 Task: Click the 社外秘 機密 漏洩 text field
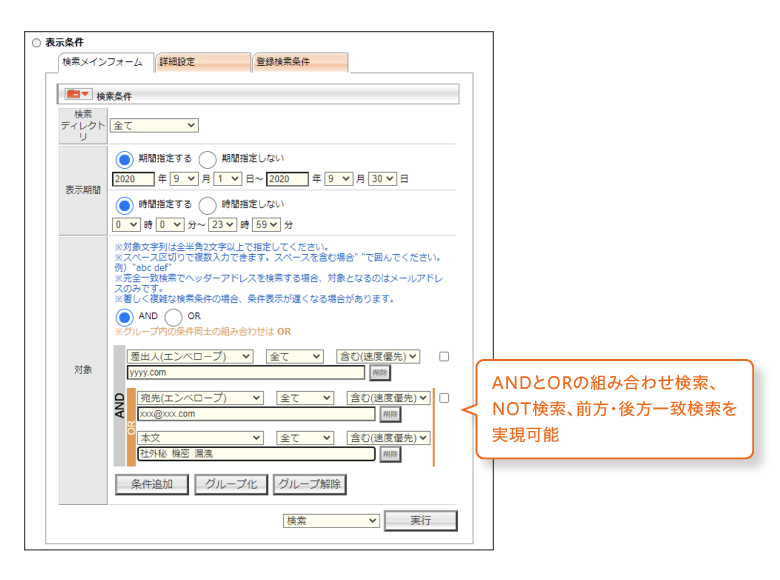click(256, 454)
